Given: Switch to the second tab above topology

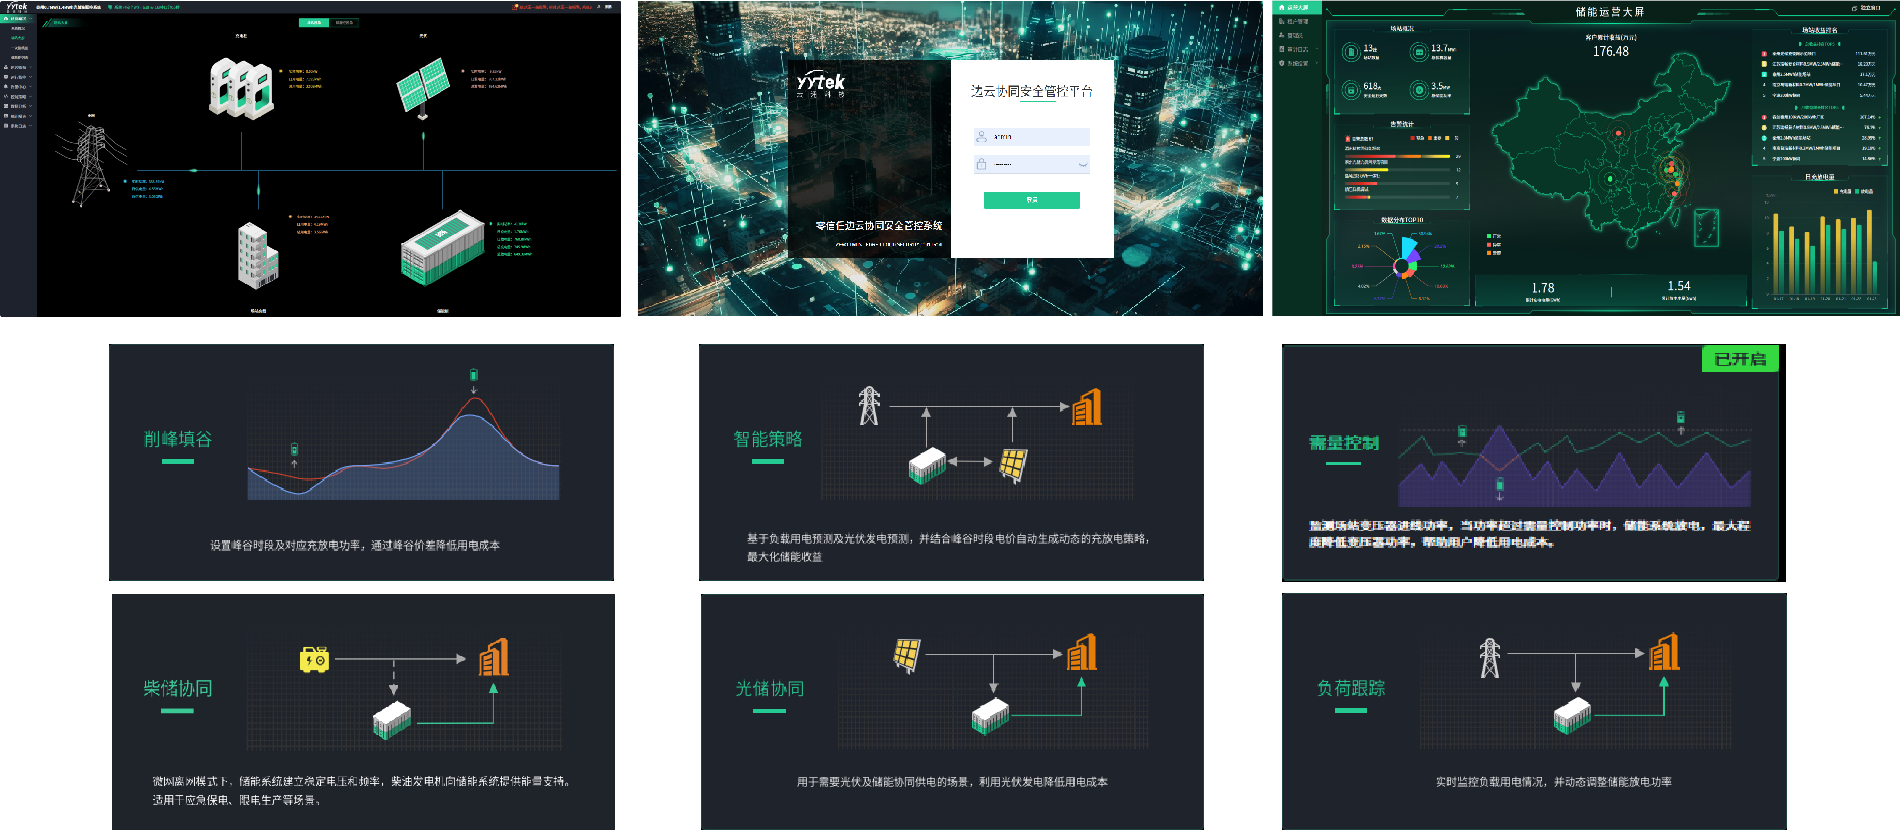Looking at the screenshot, I should pyautogui.click(x=344, y=22).
